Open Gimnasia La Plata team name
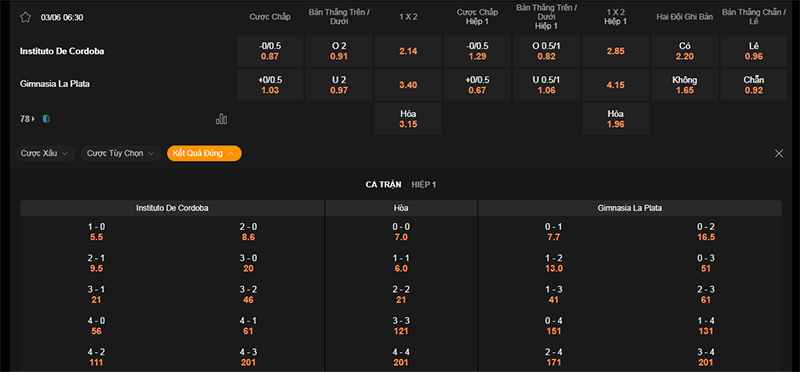Screen dimensions: 800x372 (55, 84)
